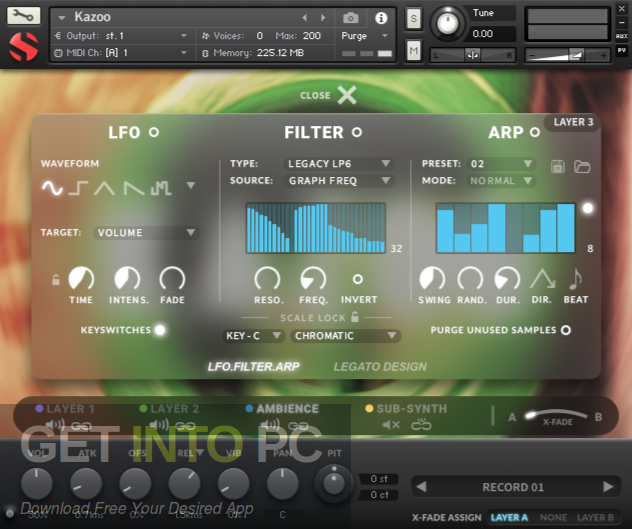Screen dimensions: 632x529
Task: Open the Purge dropdown menu
Action: point(365,36)
